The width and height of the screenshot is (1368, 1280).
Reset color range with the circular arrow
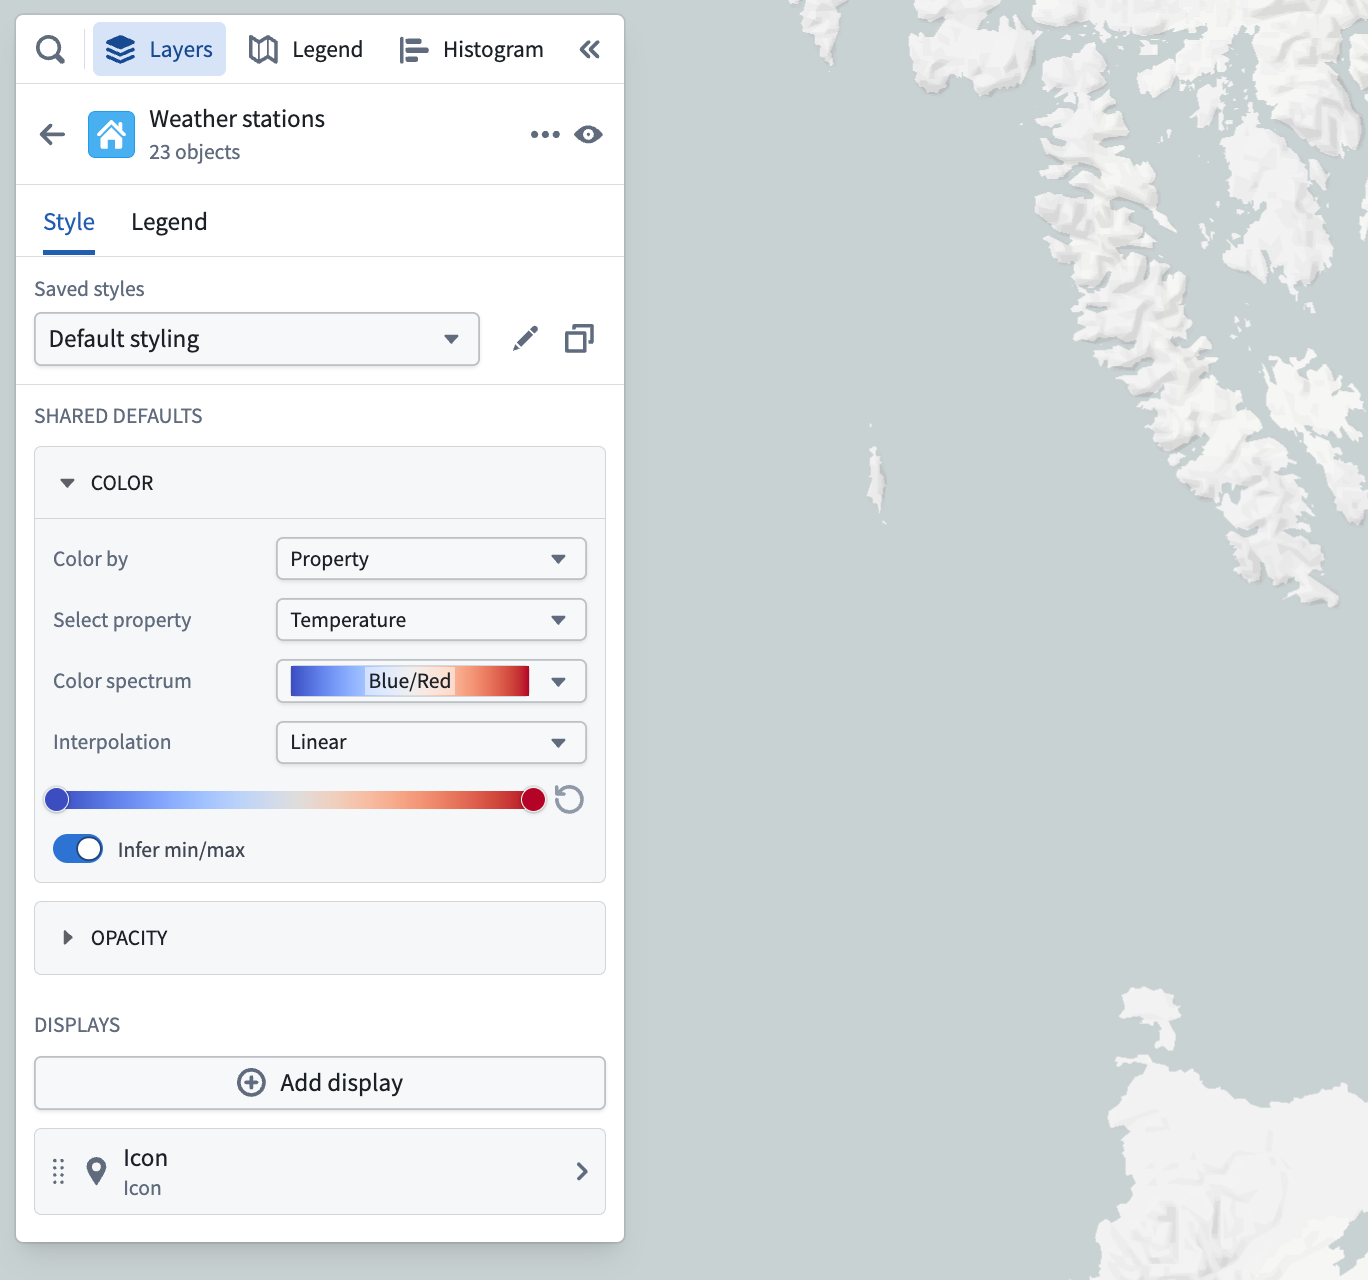(569, 799)
